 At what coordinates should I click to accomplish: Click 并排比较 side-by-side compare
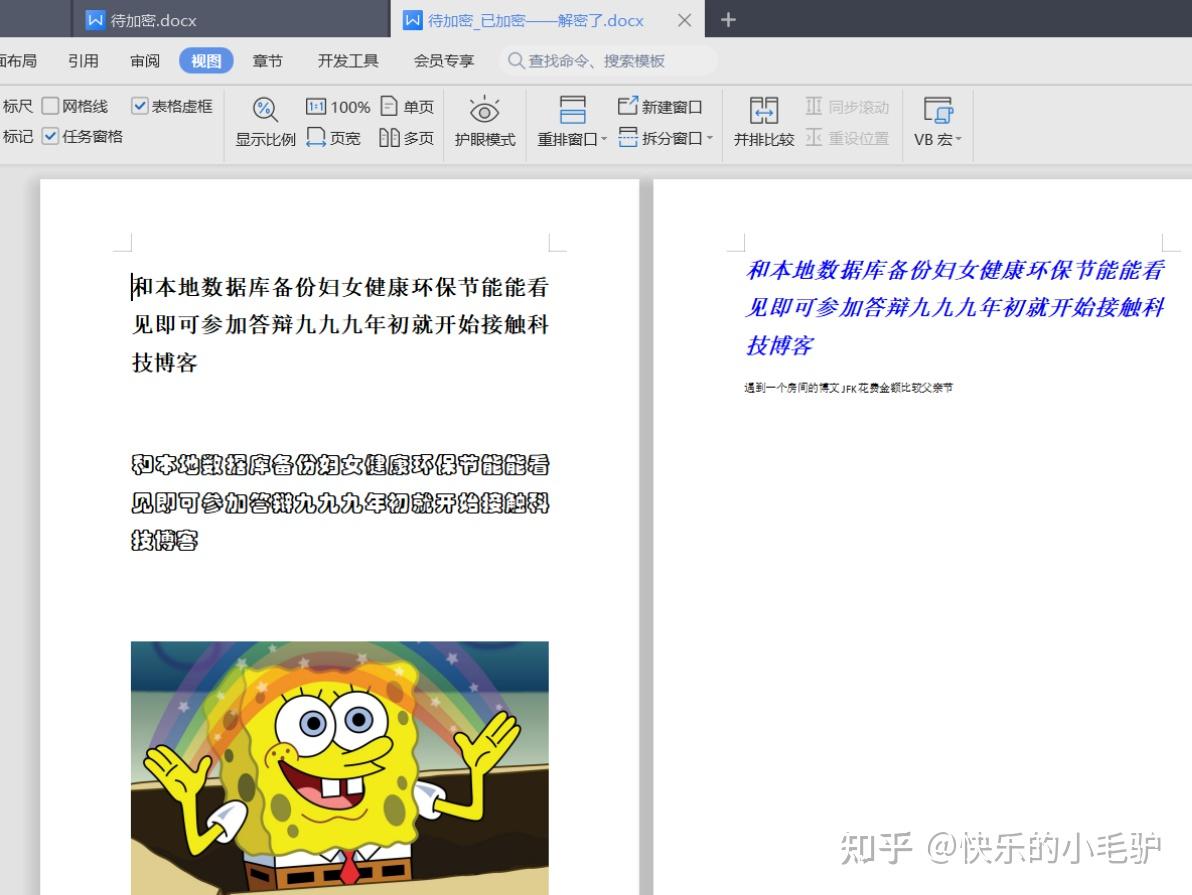[763, 120]
